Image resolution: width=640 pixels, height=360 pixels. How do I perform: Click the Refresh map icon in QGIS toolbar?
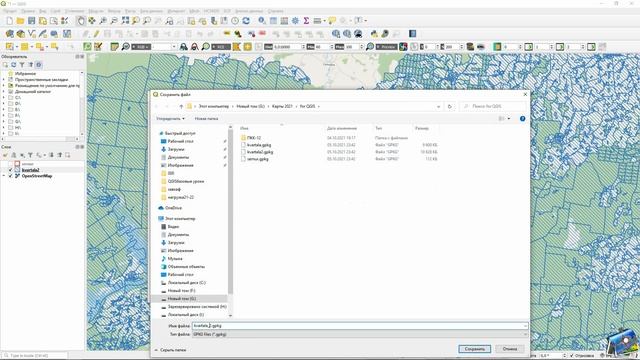246,21
